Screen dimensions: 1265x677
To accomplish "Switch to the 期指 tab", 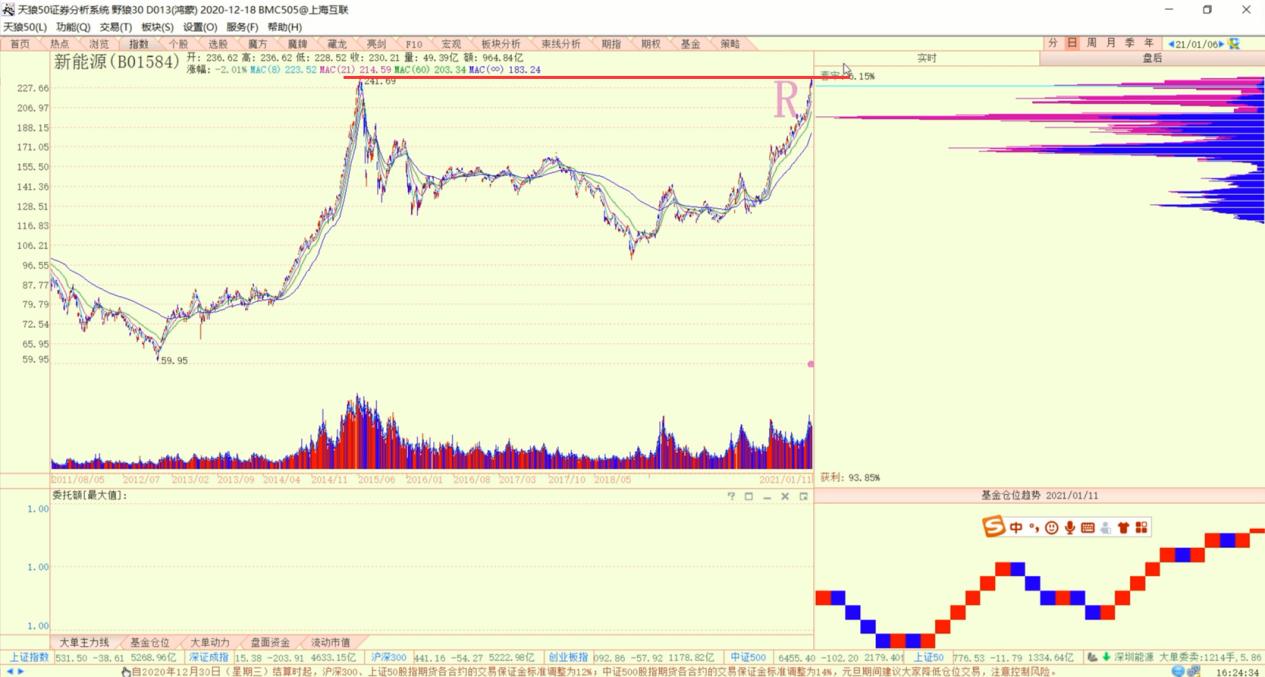I will coord(611,44).
